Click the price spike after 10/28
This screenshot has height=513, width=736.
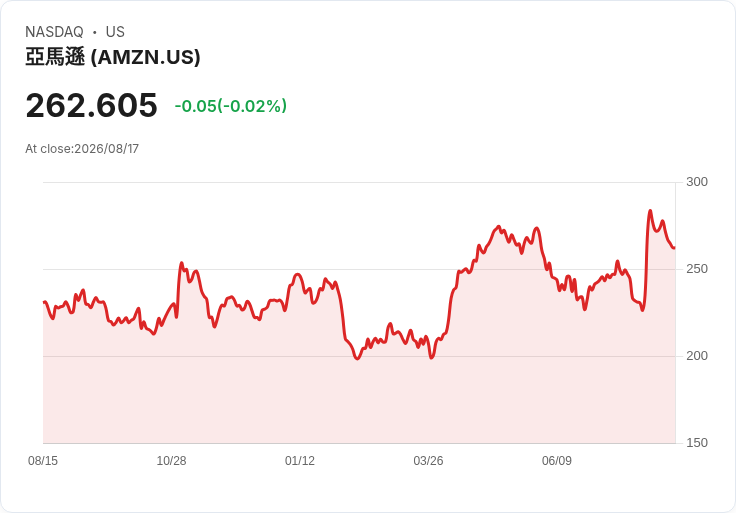coord(182,263)
